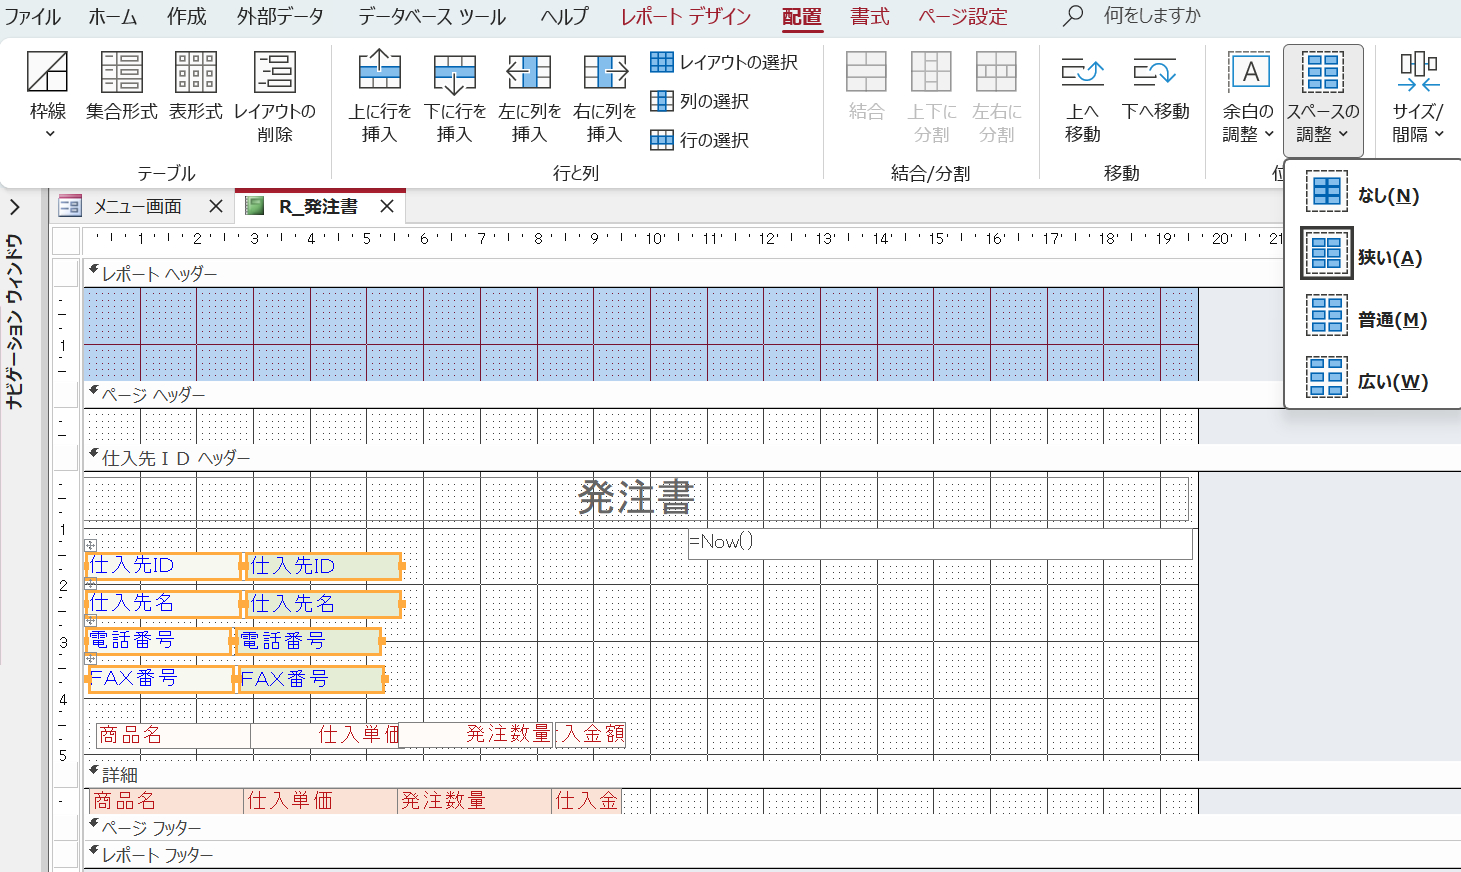Select the 商品名 detail text box
The width and height of the screenshot is (1461, 872).
tap(166, 801)
